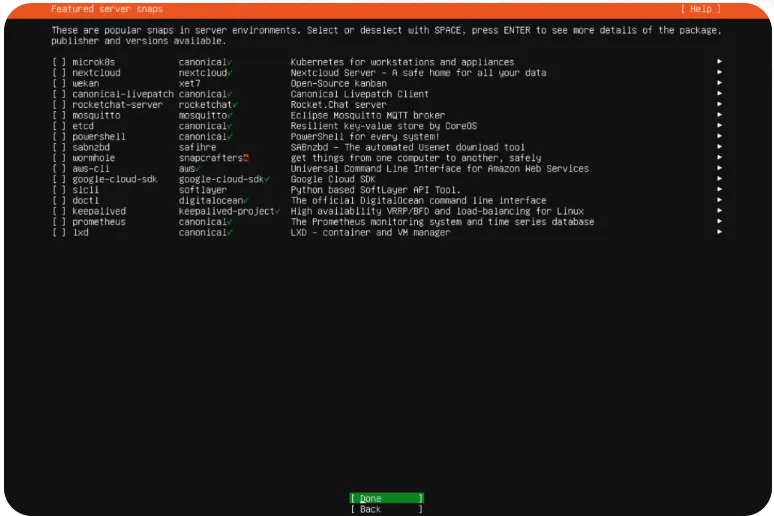Expand details arrow for sabnzbd row
The width and height of the screenshot is (774, 516).
(x=719, y=147)
